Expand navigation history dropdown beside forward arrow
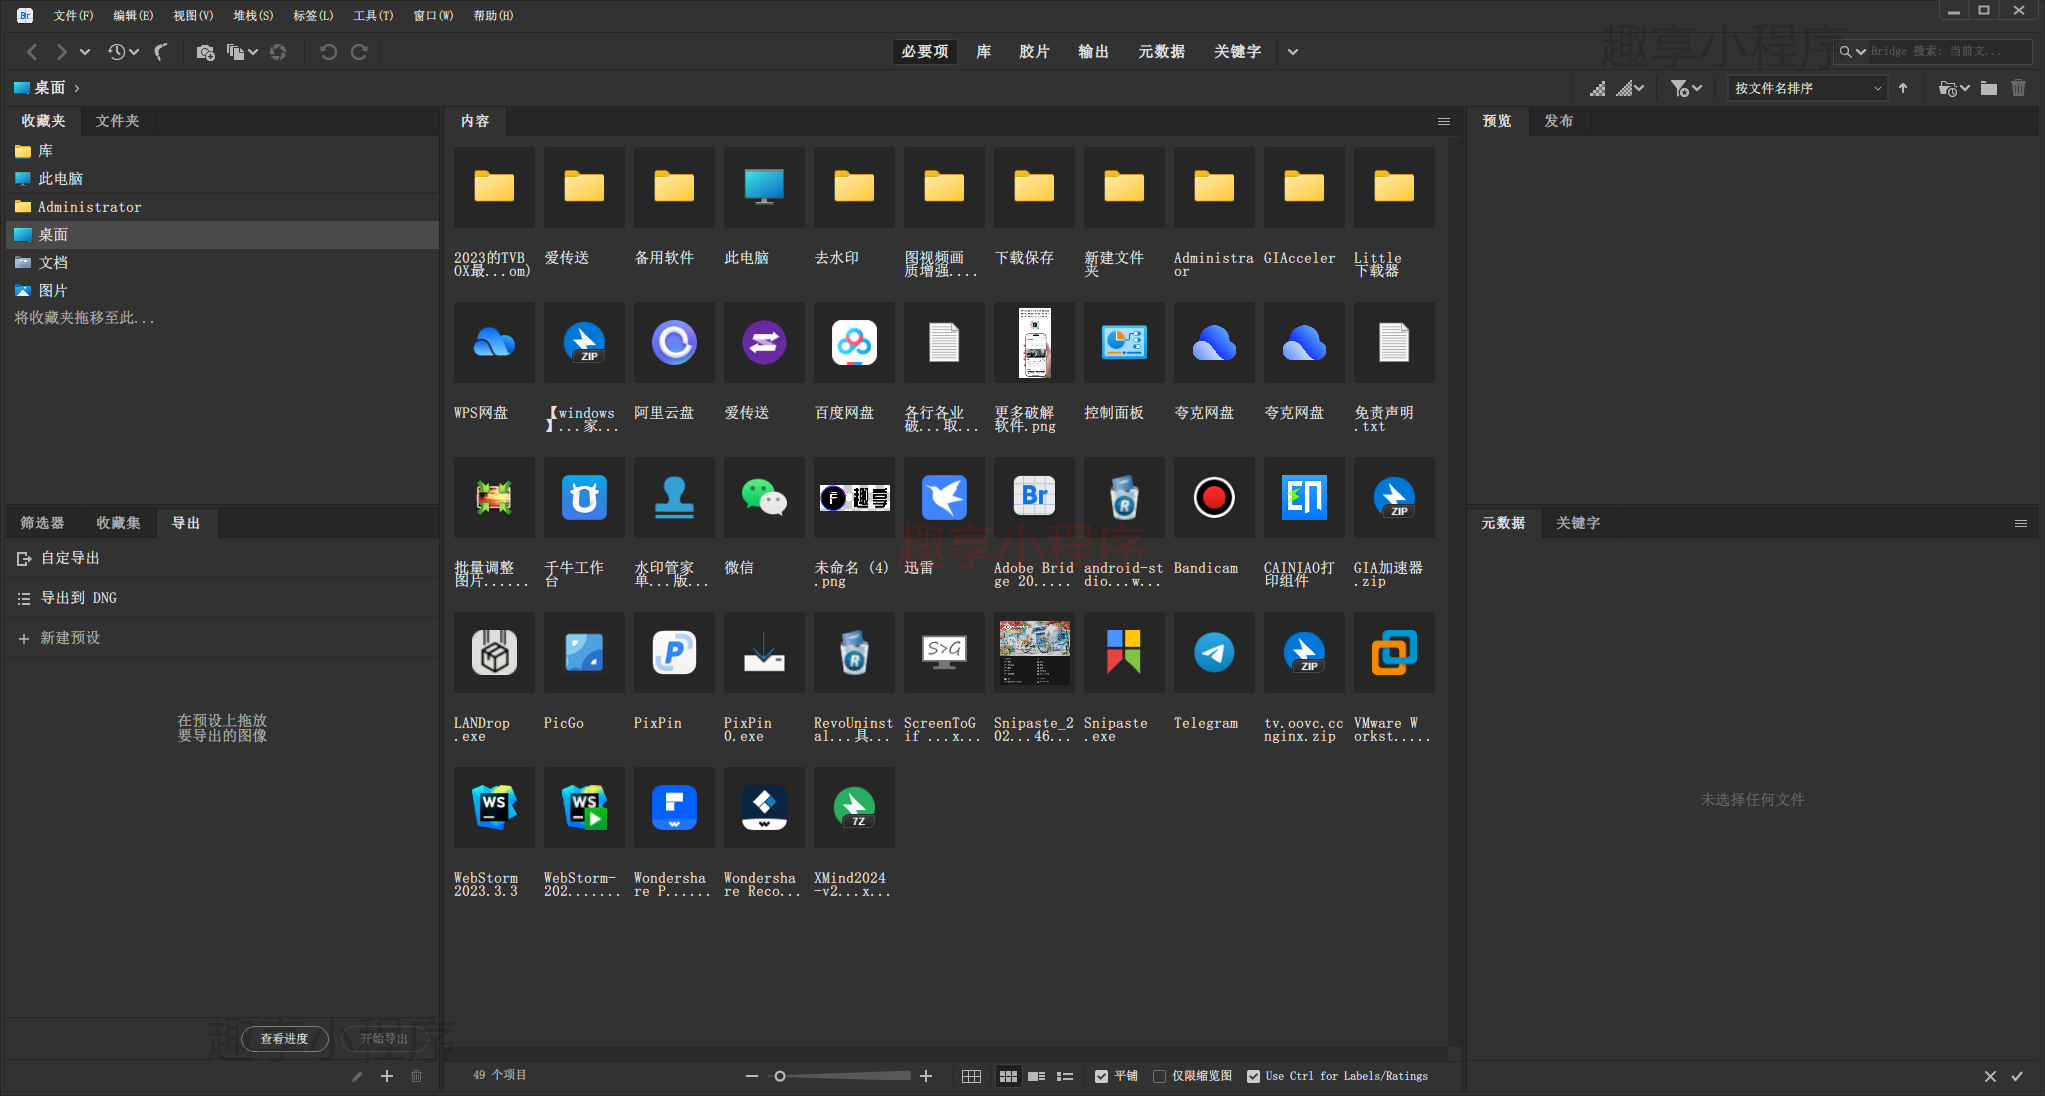The height and width of the screenshot is (1096, 2045). point(85,52)
